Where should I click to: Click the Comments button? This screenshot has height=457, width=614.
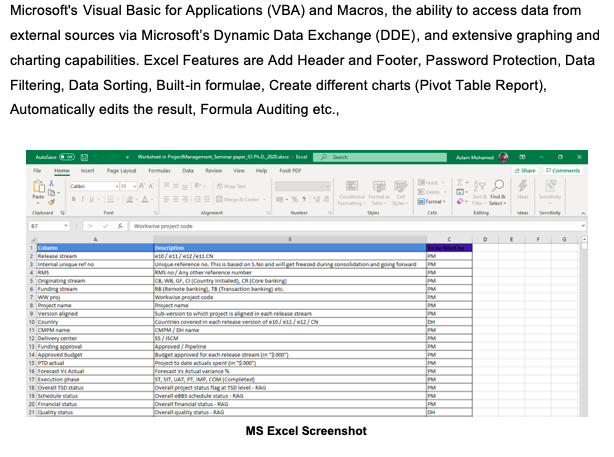coord(563,171)
